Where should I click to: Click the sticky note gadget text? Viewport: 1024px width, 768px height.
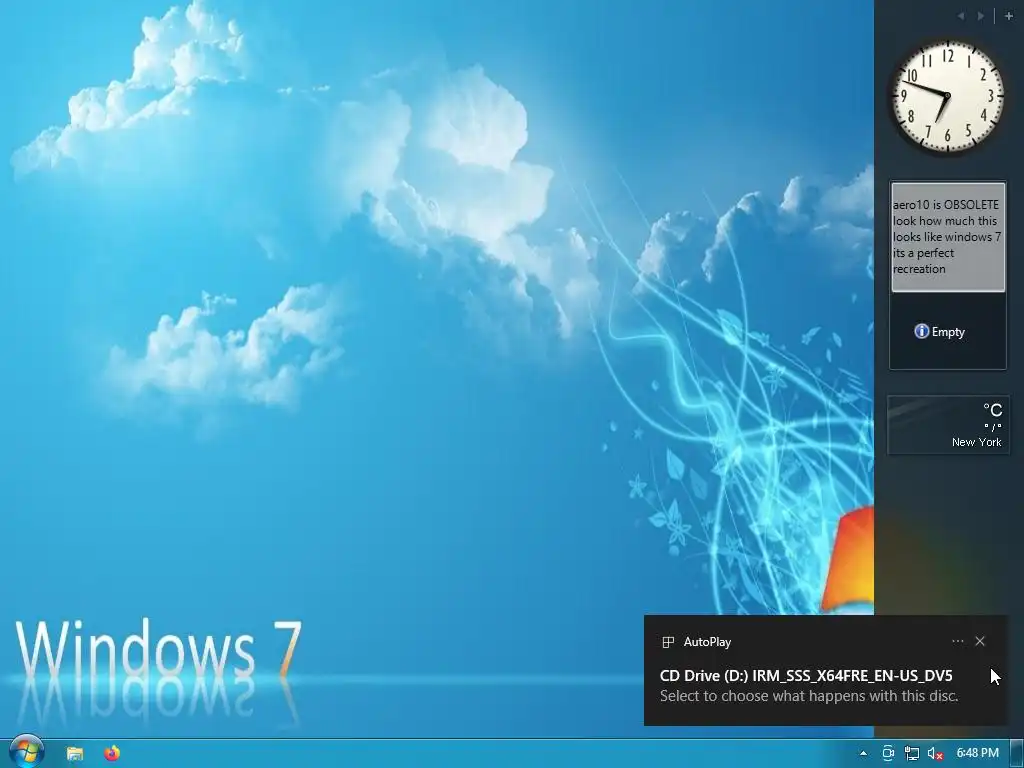coord(947,236)
